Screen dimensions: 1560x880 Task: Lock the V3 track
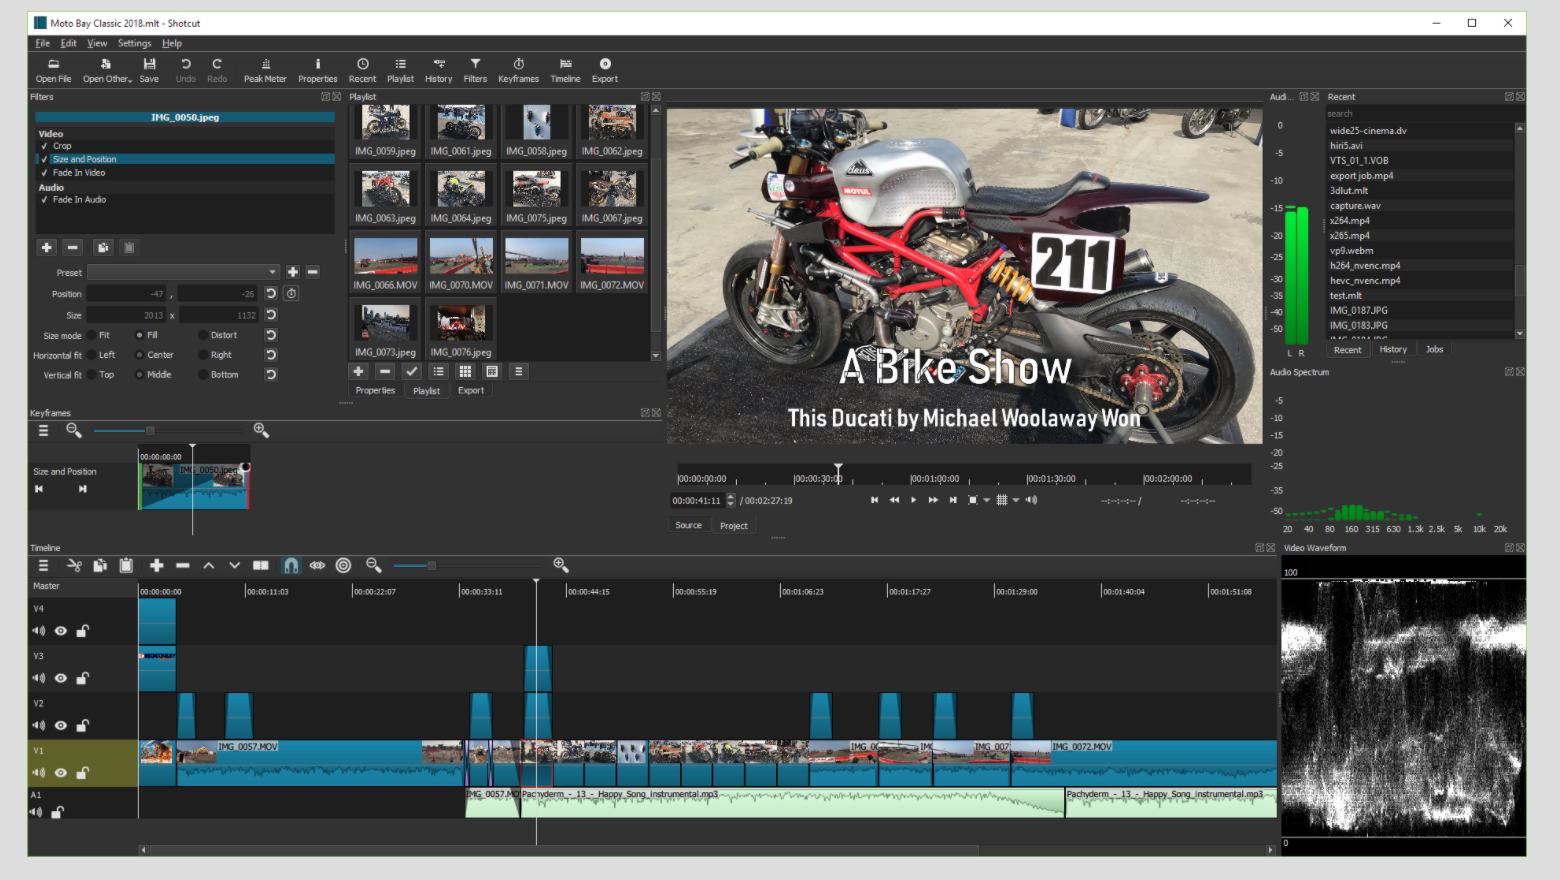83,678
